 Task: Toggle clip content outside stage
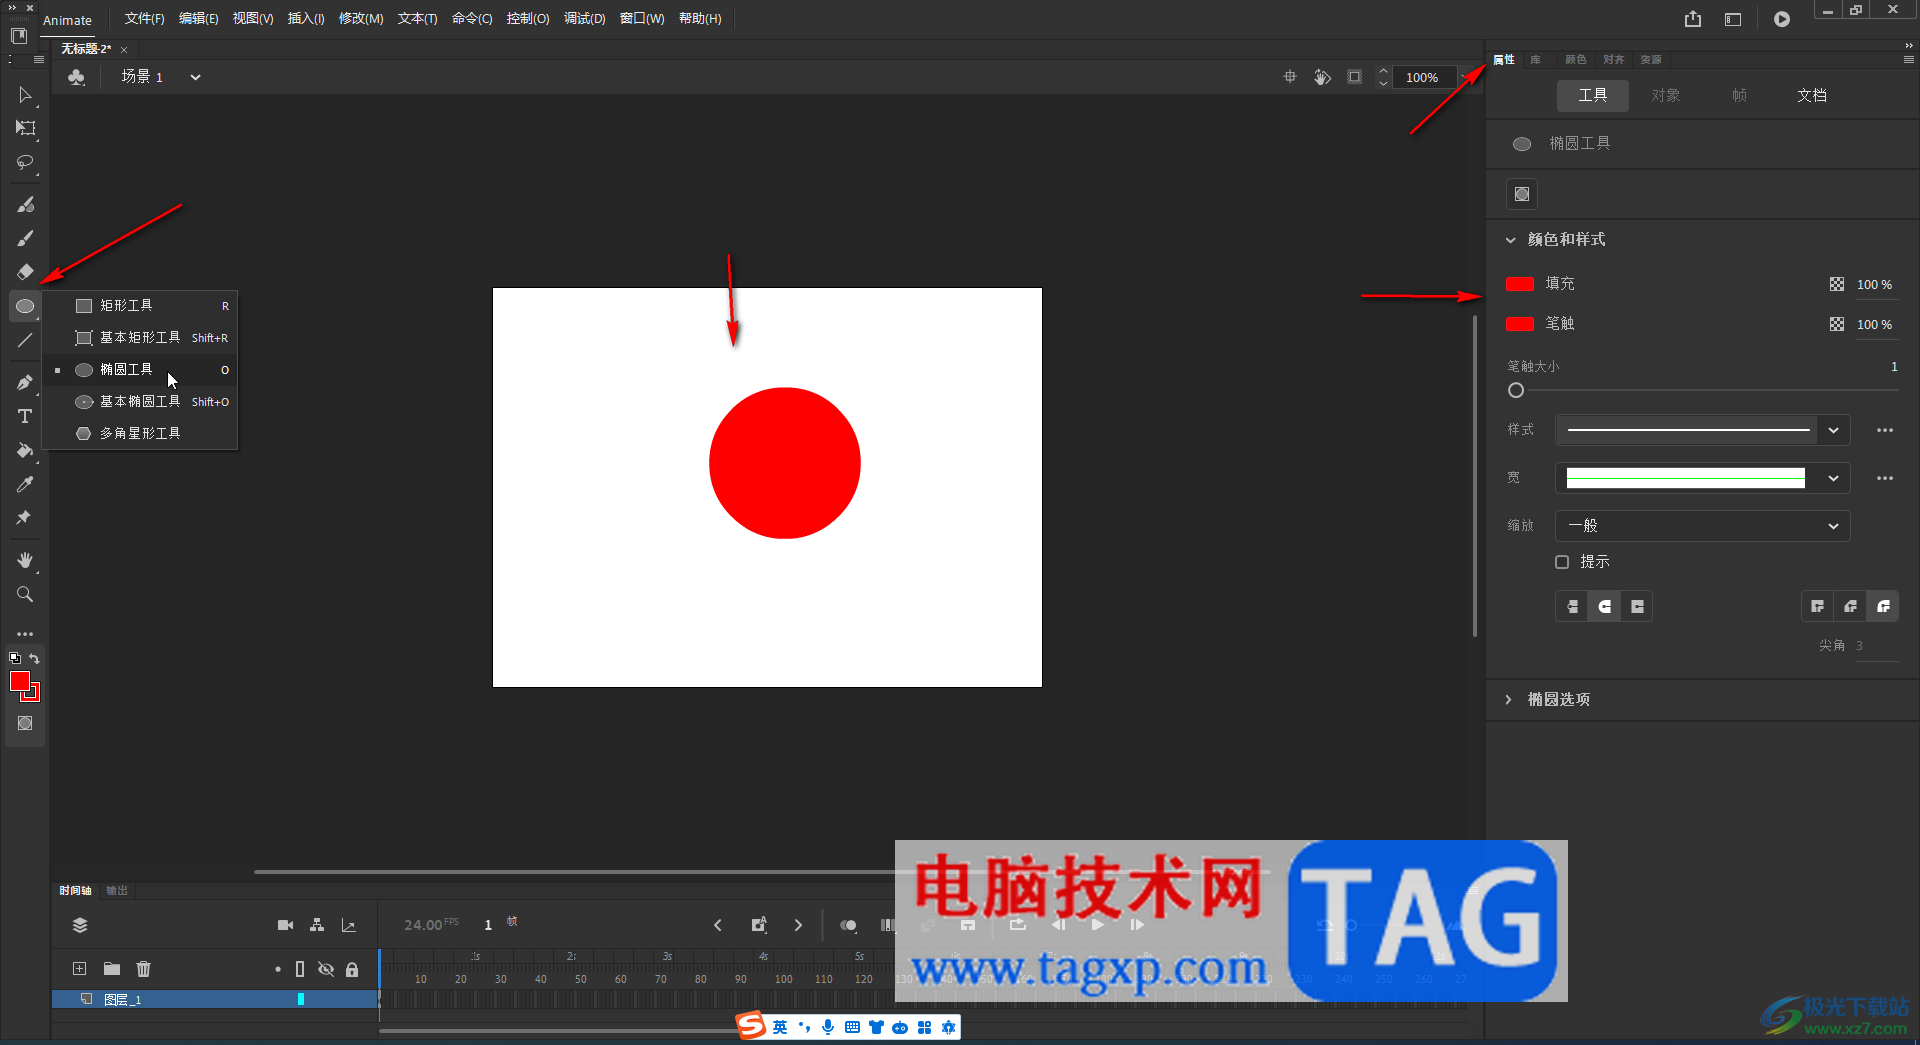[1354, 77]
